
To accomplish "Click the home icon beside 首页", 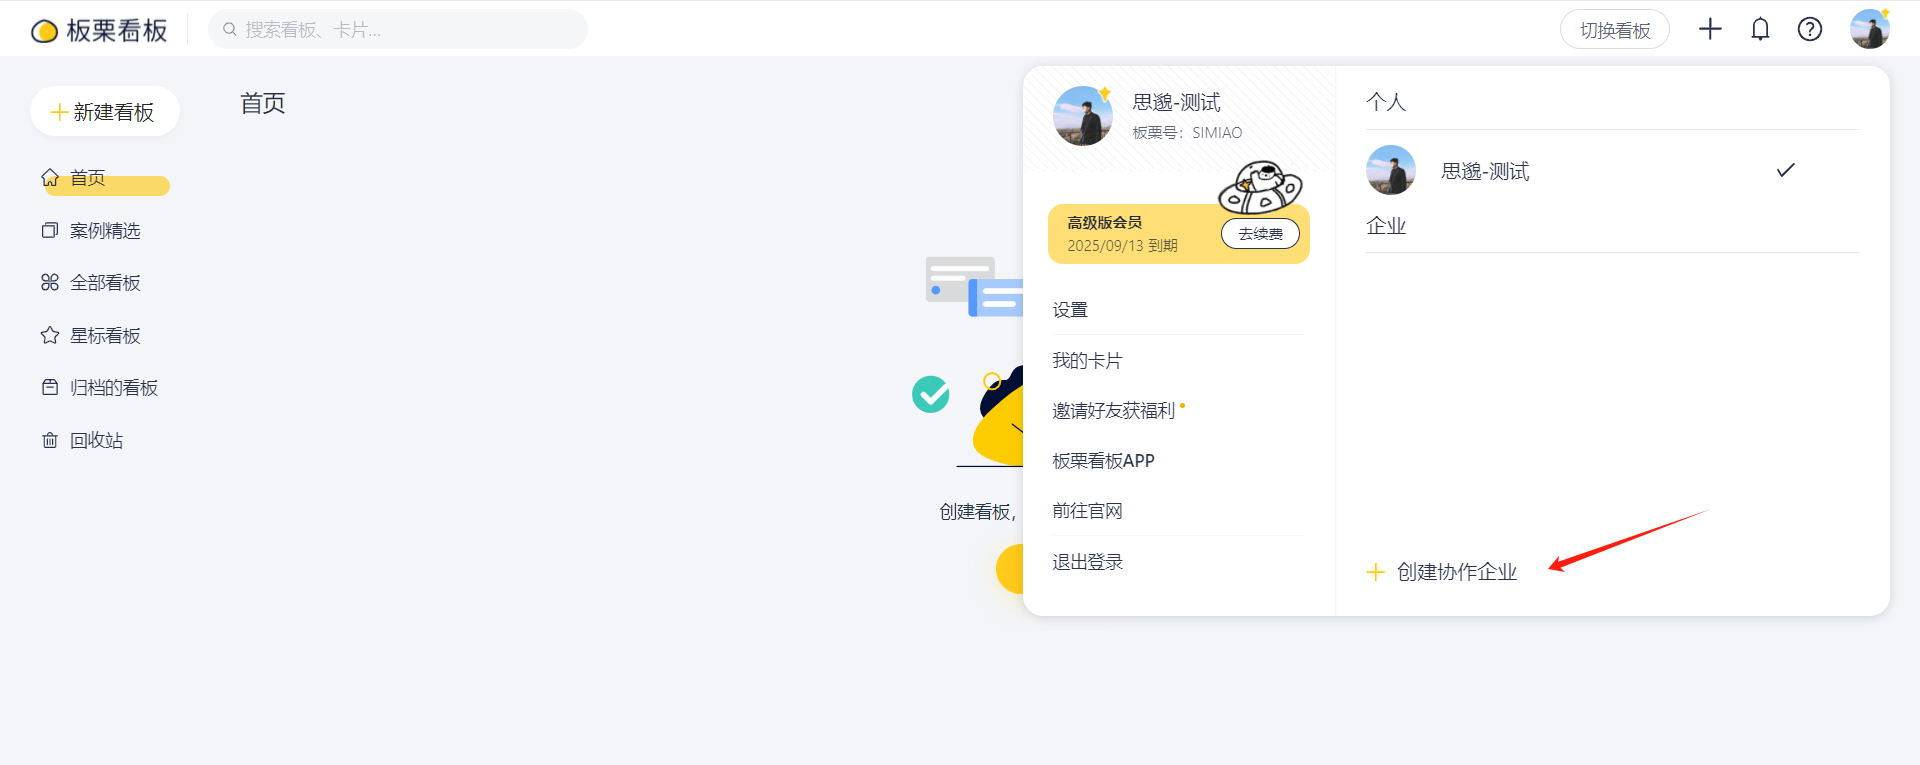I will pyautogui.click(x=50, y=178).
